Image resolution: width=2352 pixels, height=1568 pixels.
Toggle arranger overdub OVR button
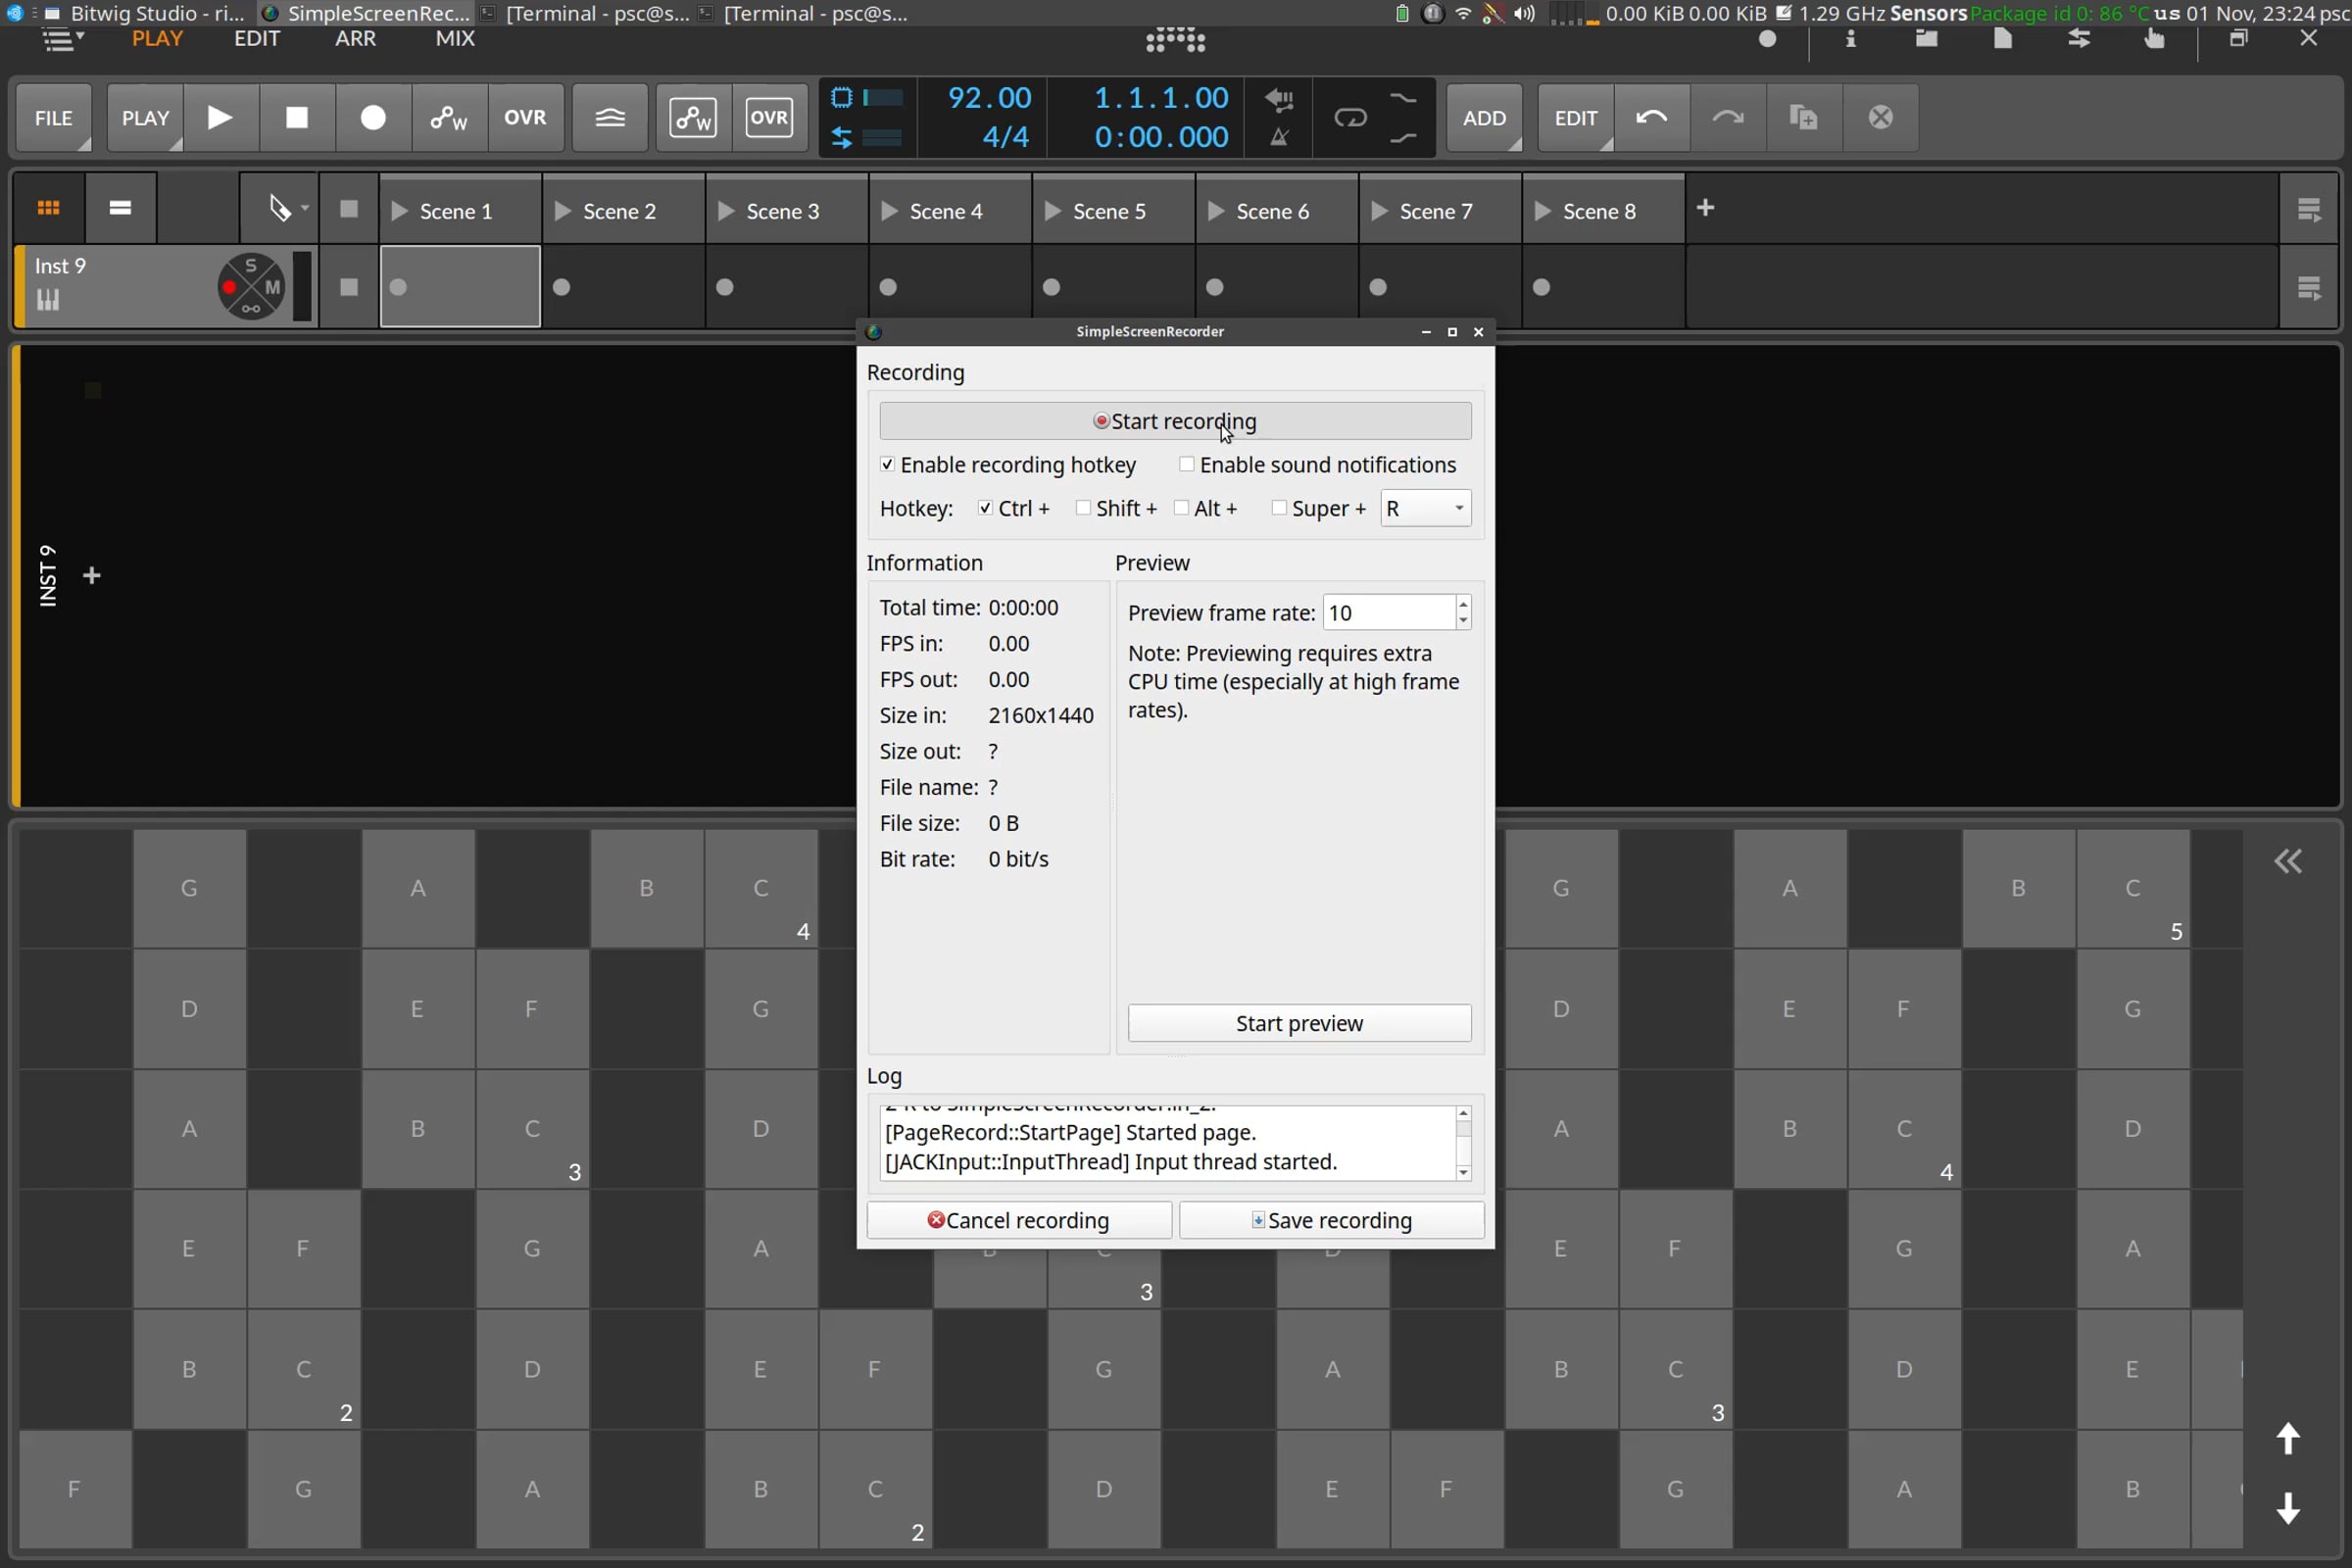click(525, 118)
